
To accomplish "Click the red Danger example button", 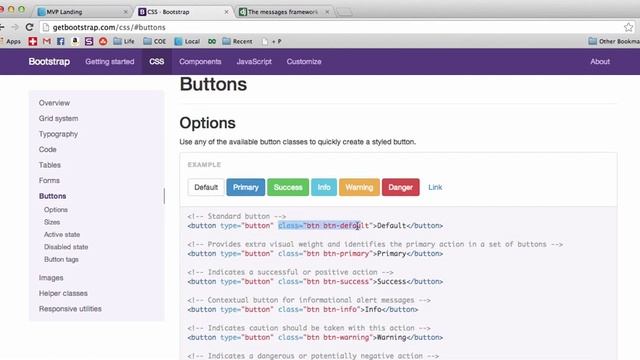I will [401, 187].
